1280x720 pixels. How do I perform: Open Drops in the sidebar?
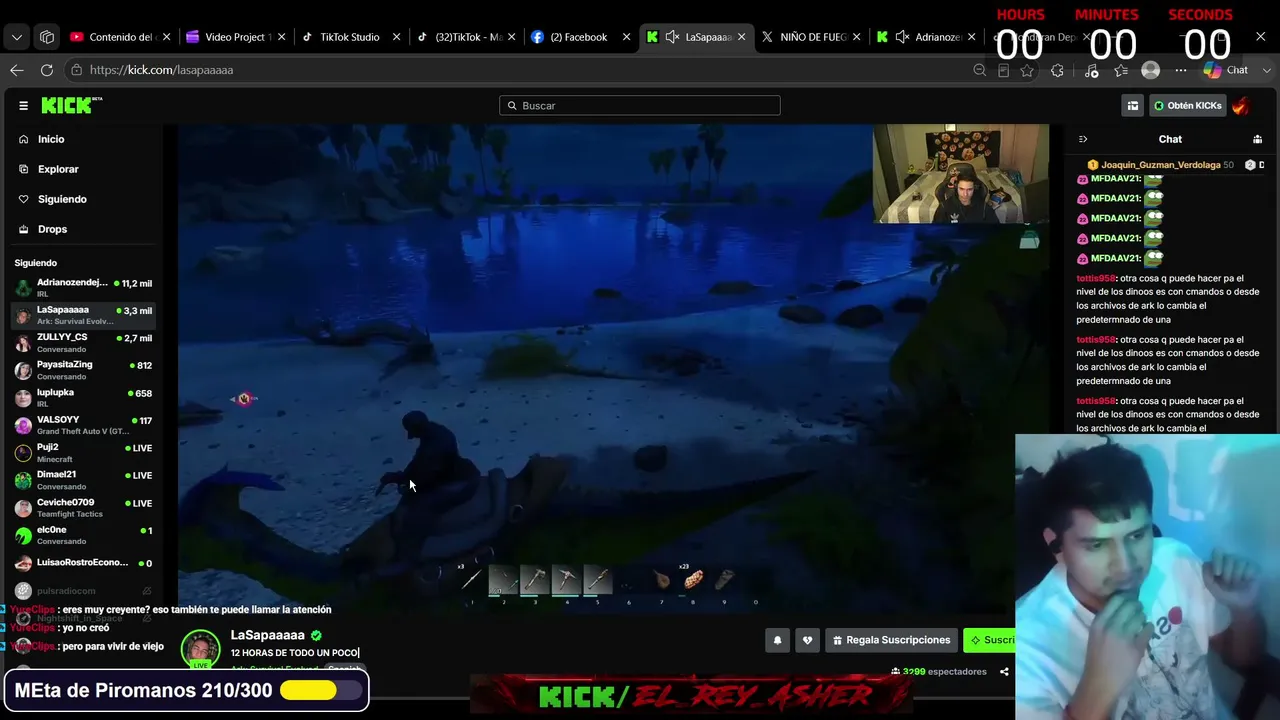[x=52, y=229]
